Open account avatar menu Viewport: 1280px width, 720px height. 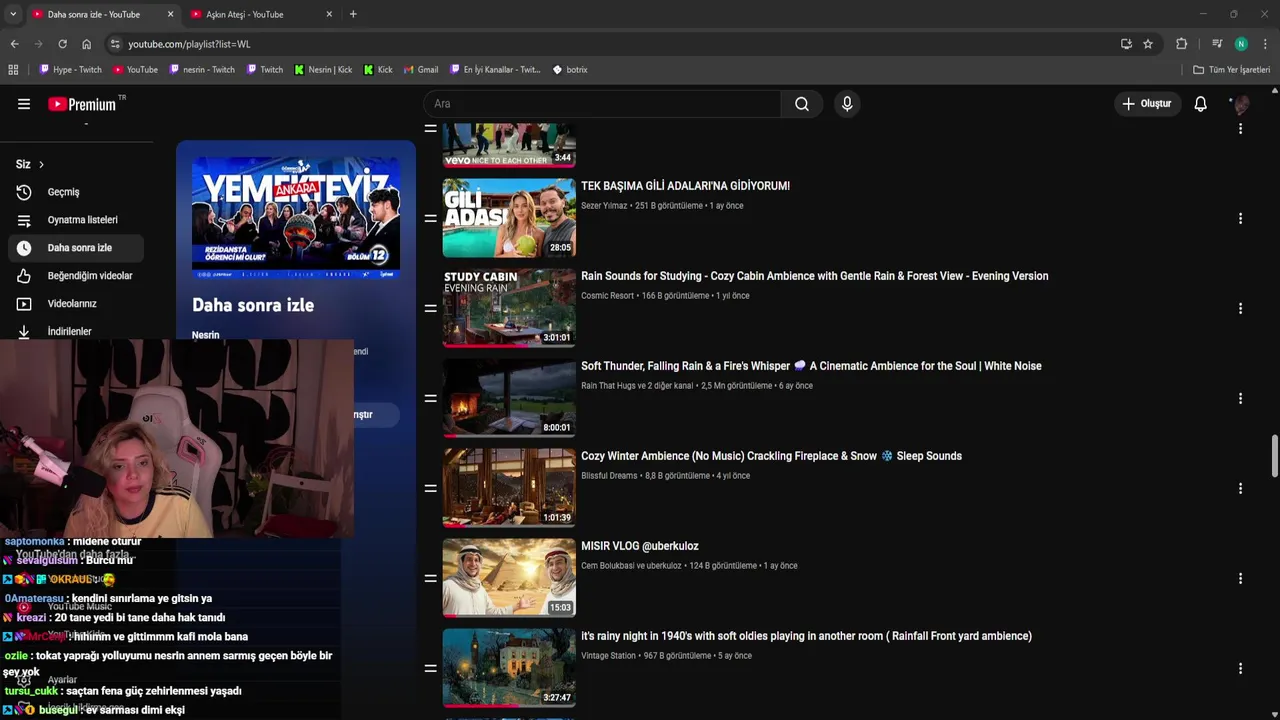pyautogui.click(x=1241, y=104)
